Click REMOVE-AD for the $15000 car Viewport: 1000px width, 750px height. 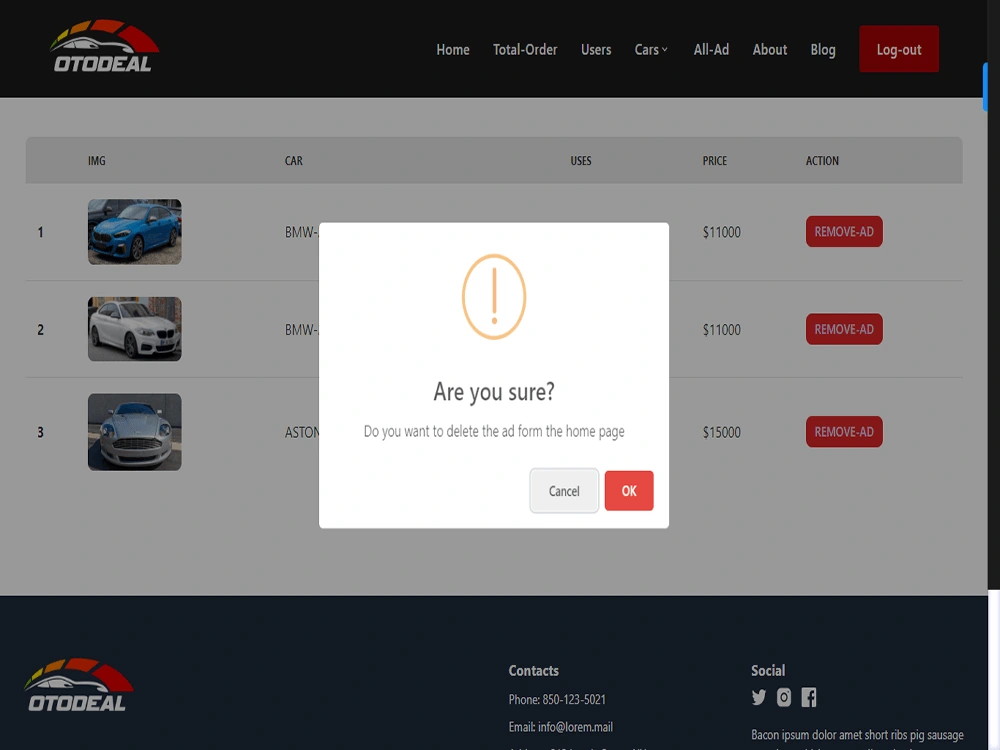[x=844, y=432]
